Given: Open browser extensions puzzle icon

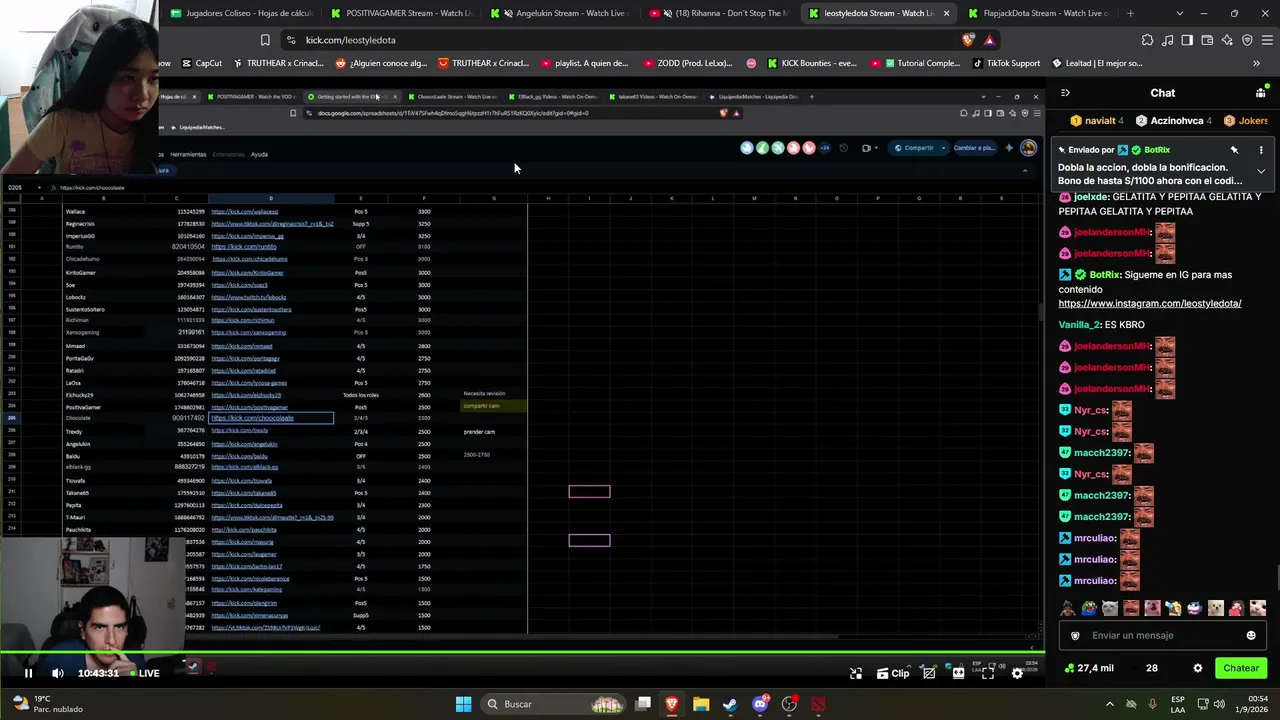Looking at the screenshot, I should click(x=1147, y=40).
